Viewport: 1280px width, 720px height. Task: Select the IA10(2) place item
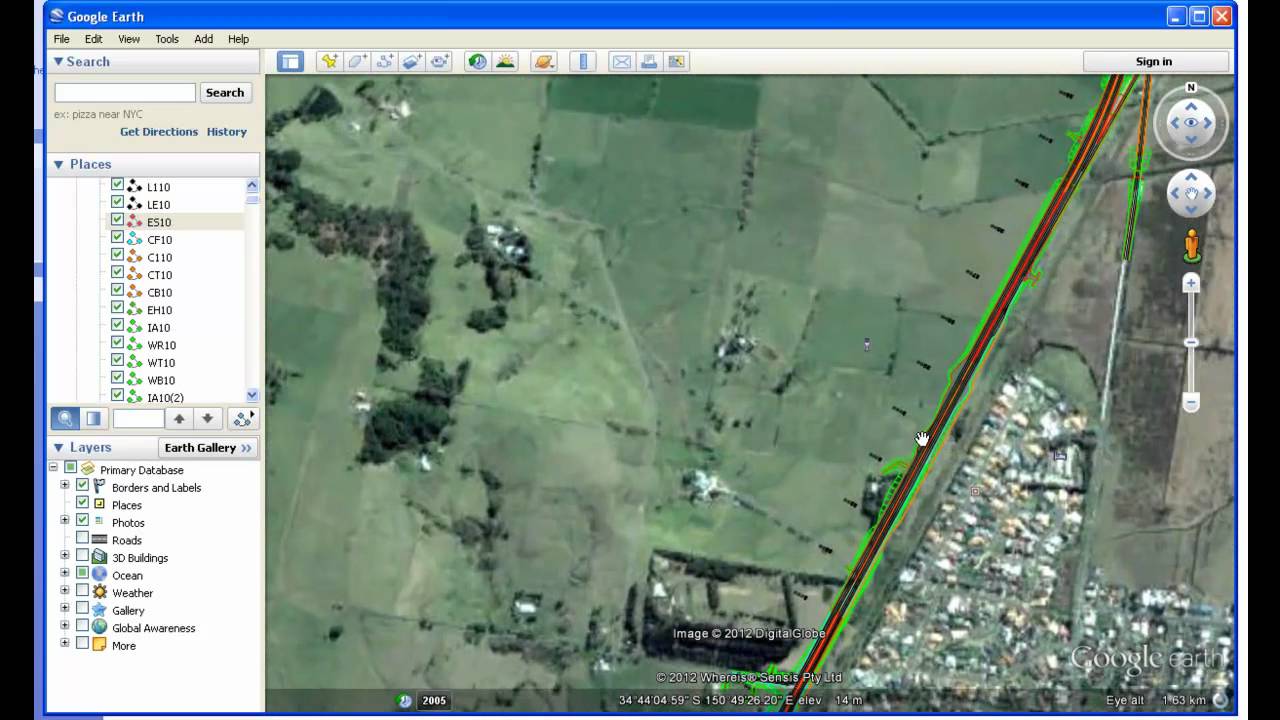coord(165,398)
